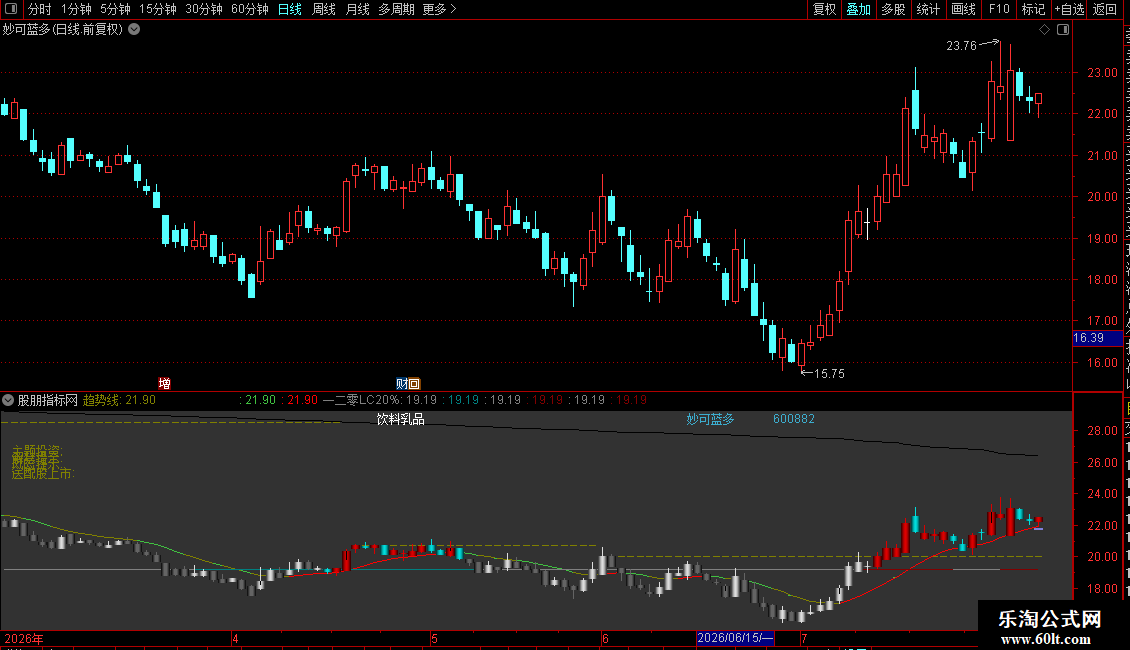Activate the 画线 drawing tool
The height and width of the screenshot is (650, 1130).
click(x=963, y=9)
